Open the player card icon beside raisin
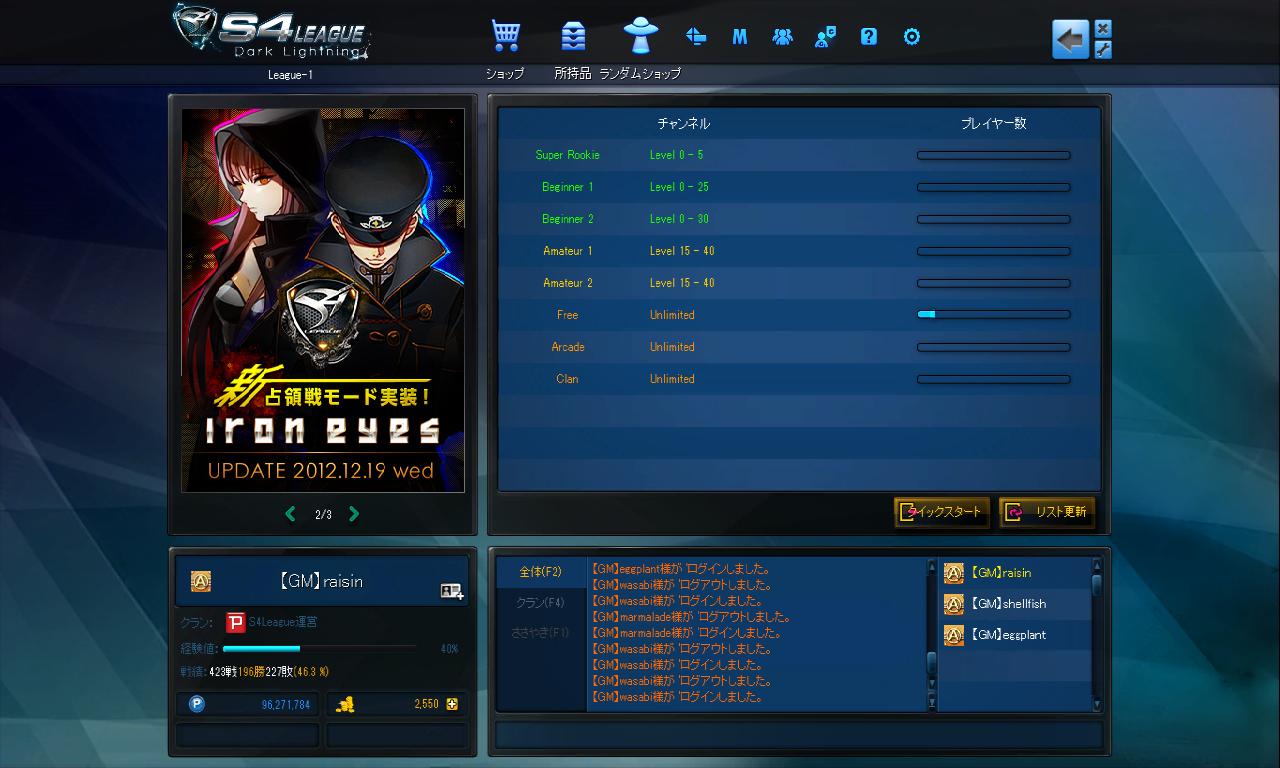The width and height of the screenshot is (1280, 768). [451, 591]
